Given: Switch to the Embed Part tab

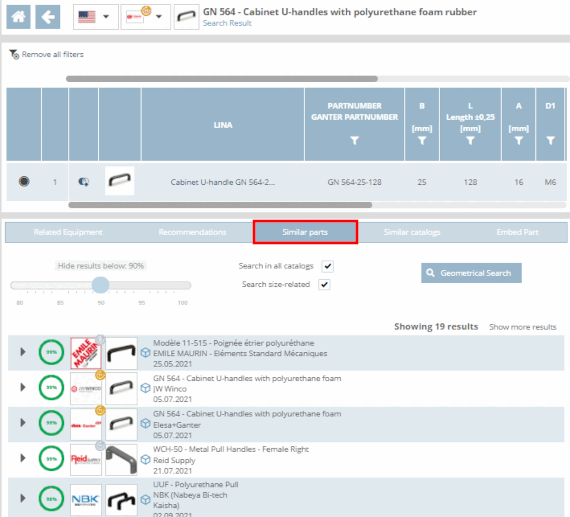Looking at the screenshot, I should [517, 232].
